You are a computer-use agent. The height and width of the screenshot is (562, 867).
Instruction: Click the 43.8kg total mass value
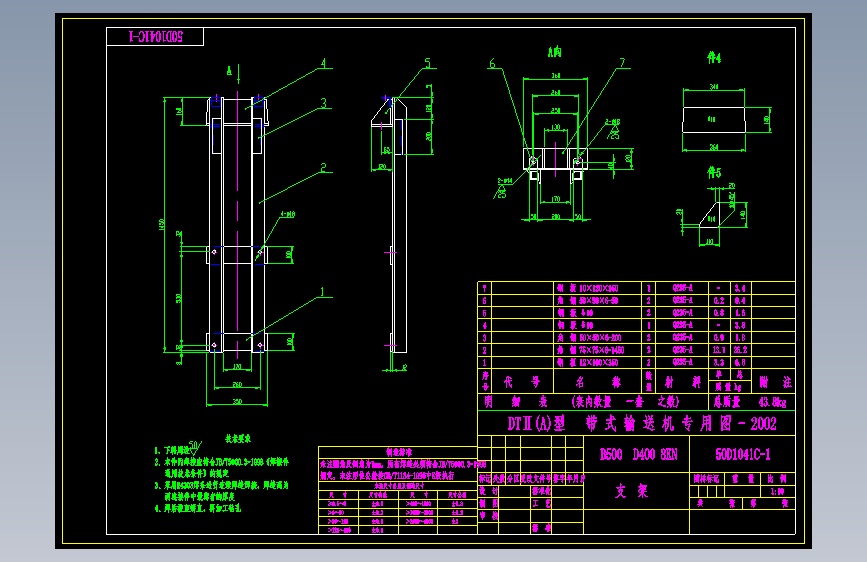772,402
